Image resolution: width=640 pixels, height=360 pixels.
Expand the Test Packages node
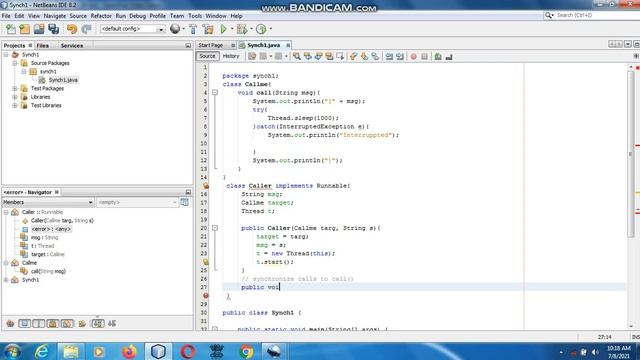tap(15, 88)
